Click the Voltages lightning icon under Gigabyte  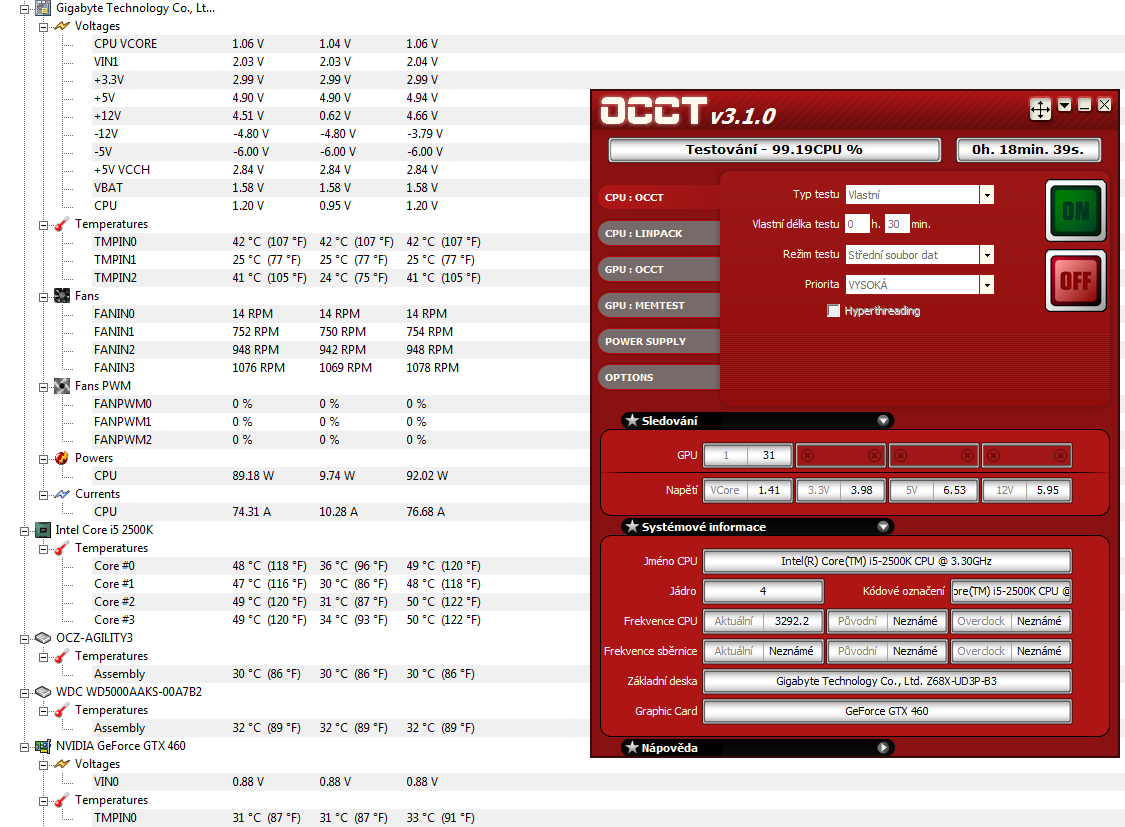click(x=62, y=26)
